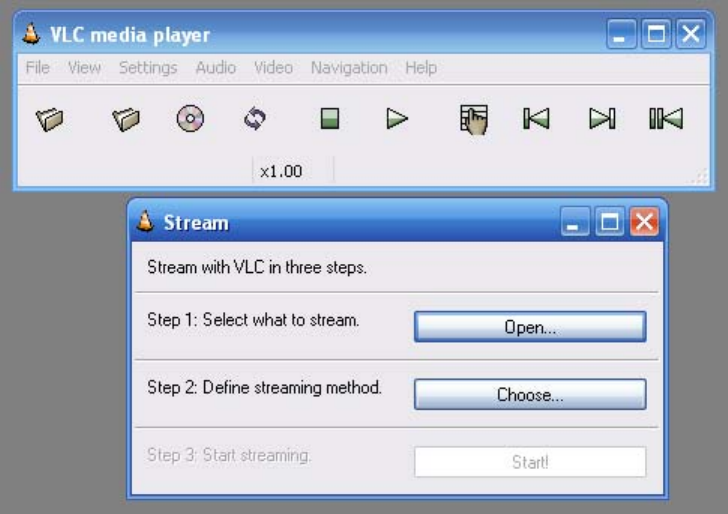Click the Open... button for Step 1
The width and height of the screenshot is (728, 514).
(x=530, y=327)
